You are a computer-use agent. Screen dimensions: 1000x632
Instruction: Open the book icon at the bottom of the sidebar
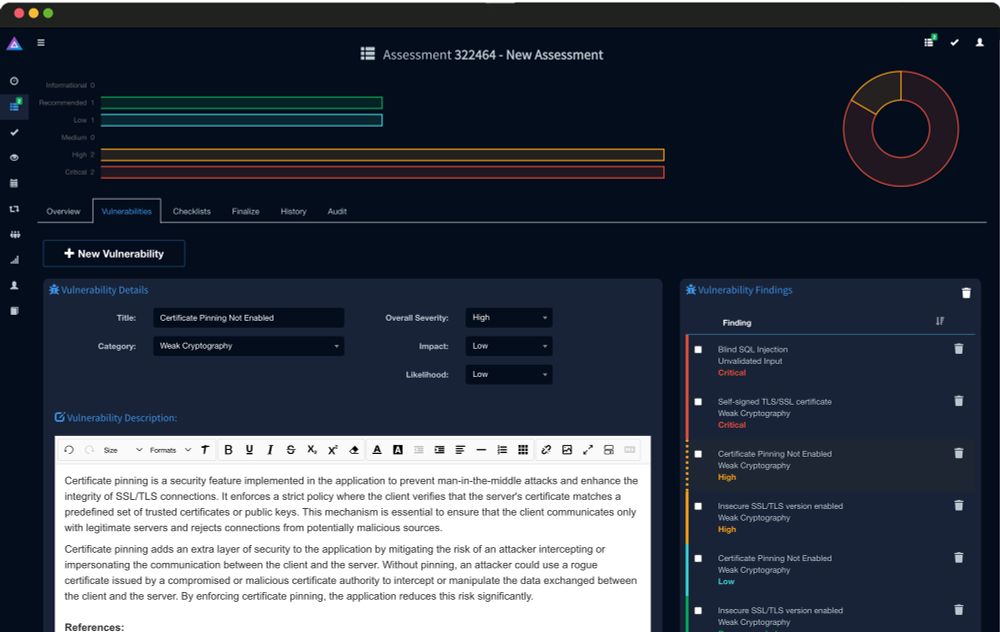[x=14, y=311]
